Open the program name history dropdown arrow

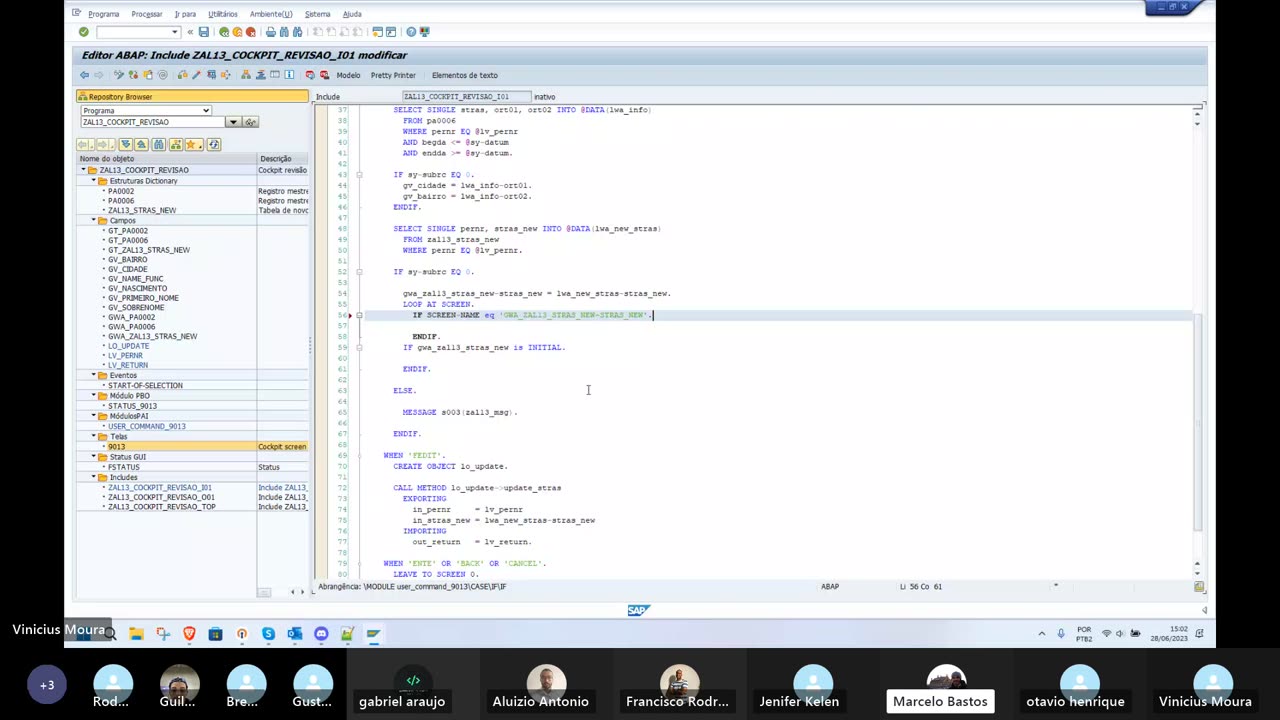pyautogui.click(x=233, y=122)
